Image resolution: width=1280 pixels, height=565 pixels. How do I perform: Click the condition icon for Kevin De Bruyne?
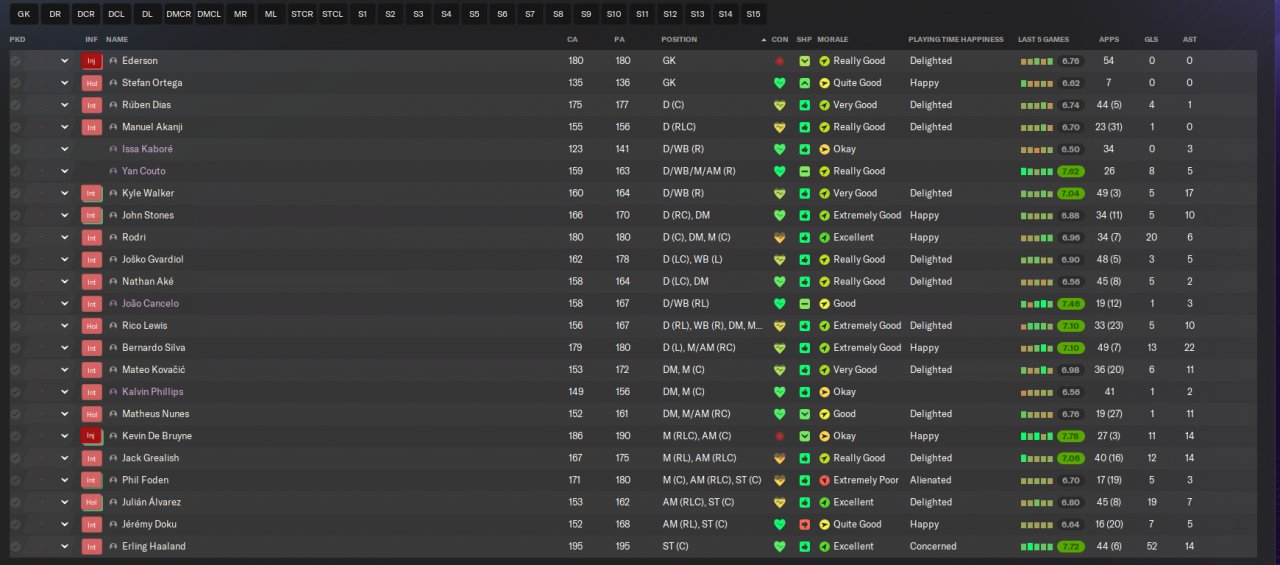[779, 436]
